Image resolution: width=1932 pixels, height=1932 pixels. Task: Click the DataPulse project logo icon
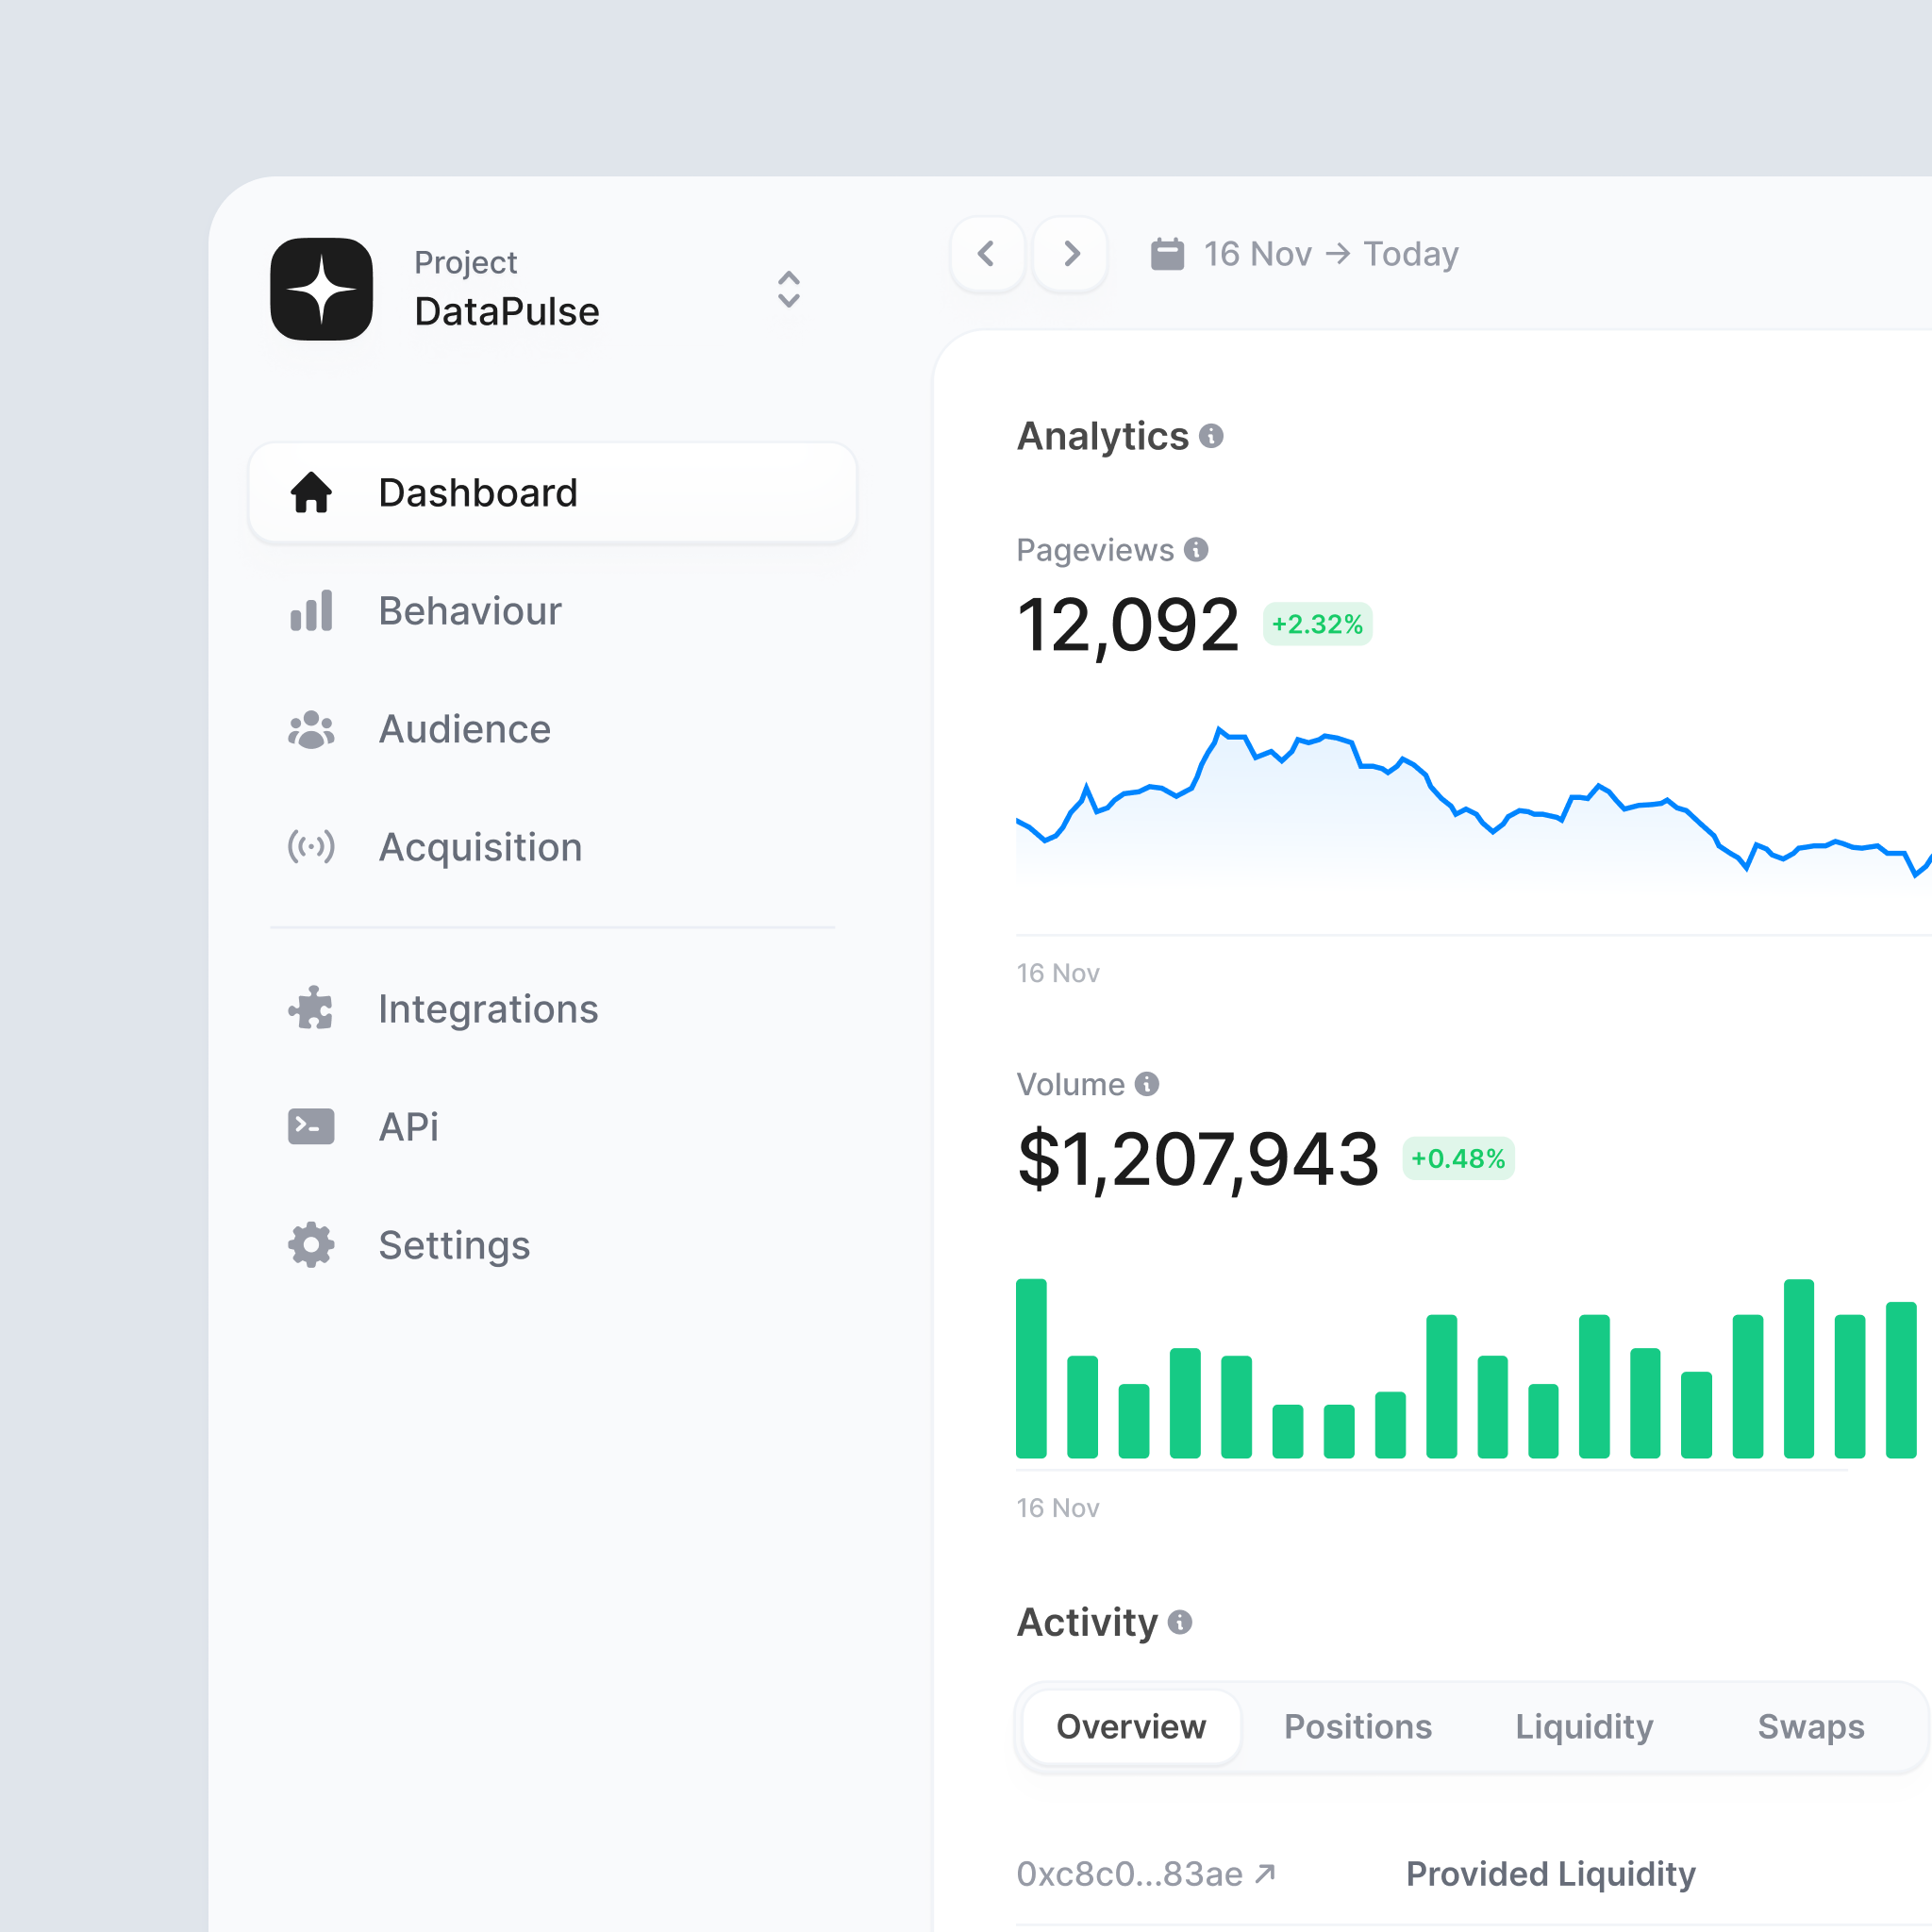click(321, 289)
